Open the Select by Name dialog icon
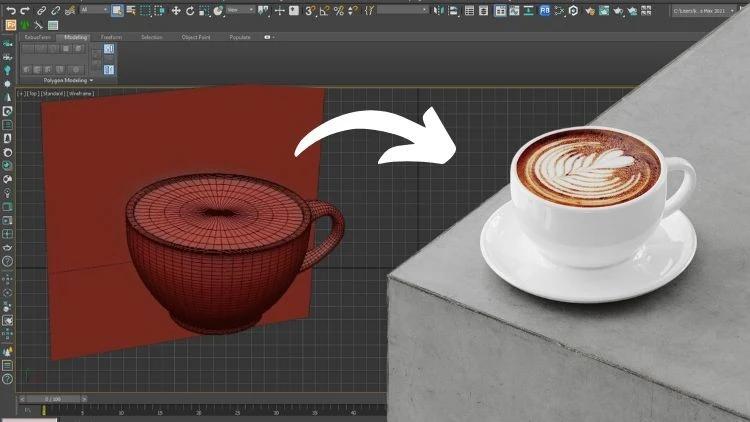 (131, 10)
